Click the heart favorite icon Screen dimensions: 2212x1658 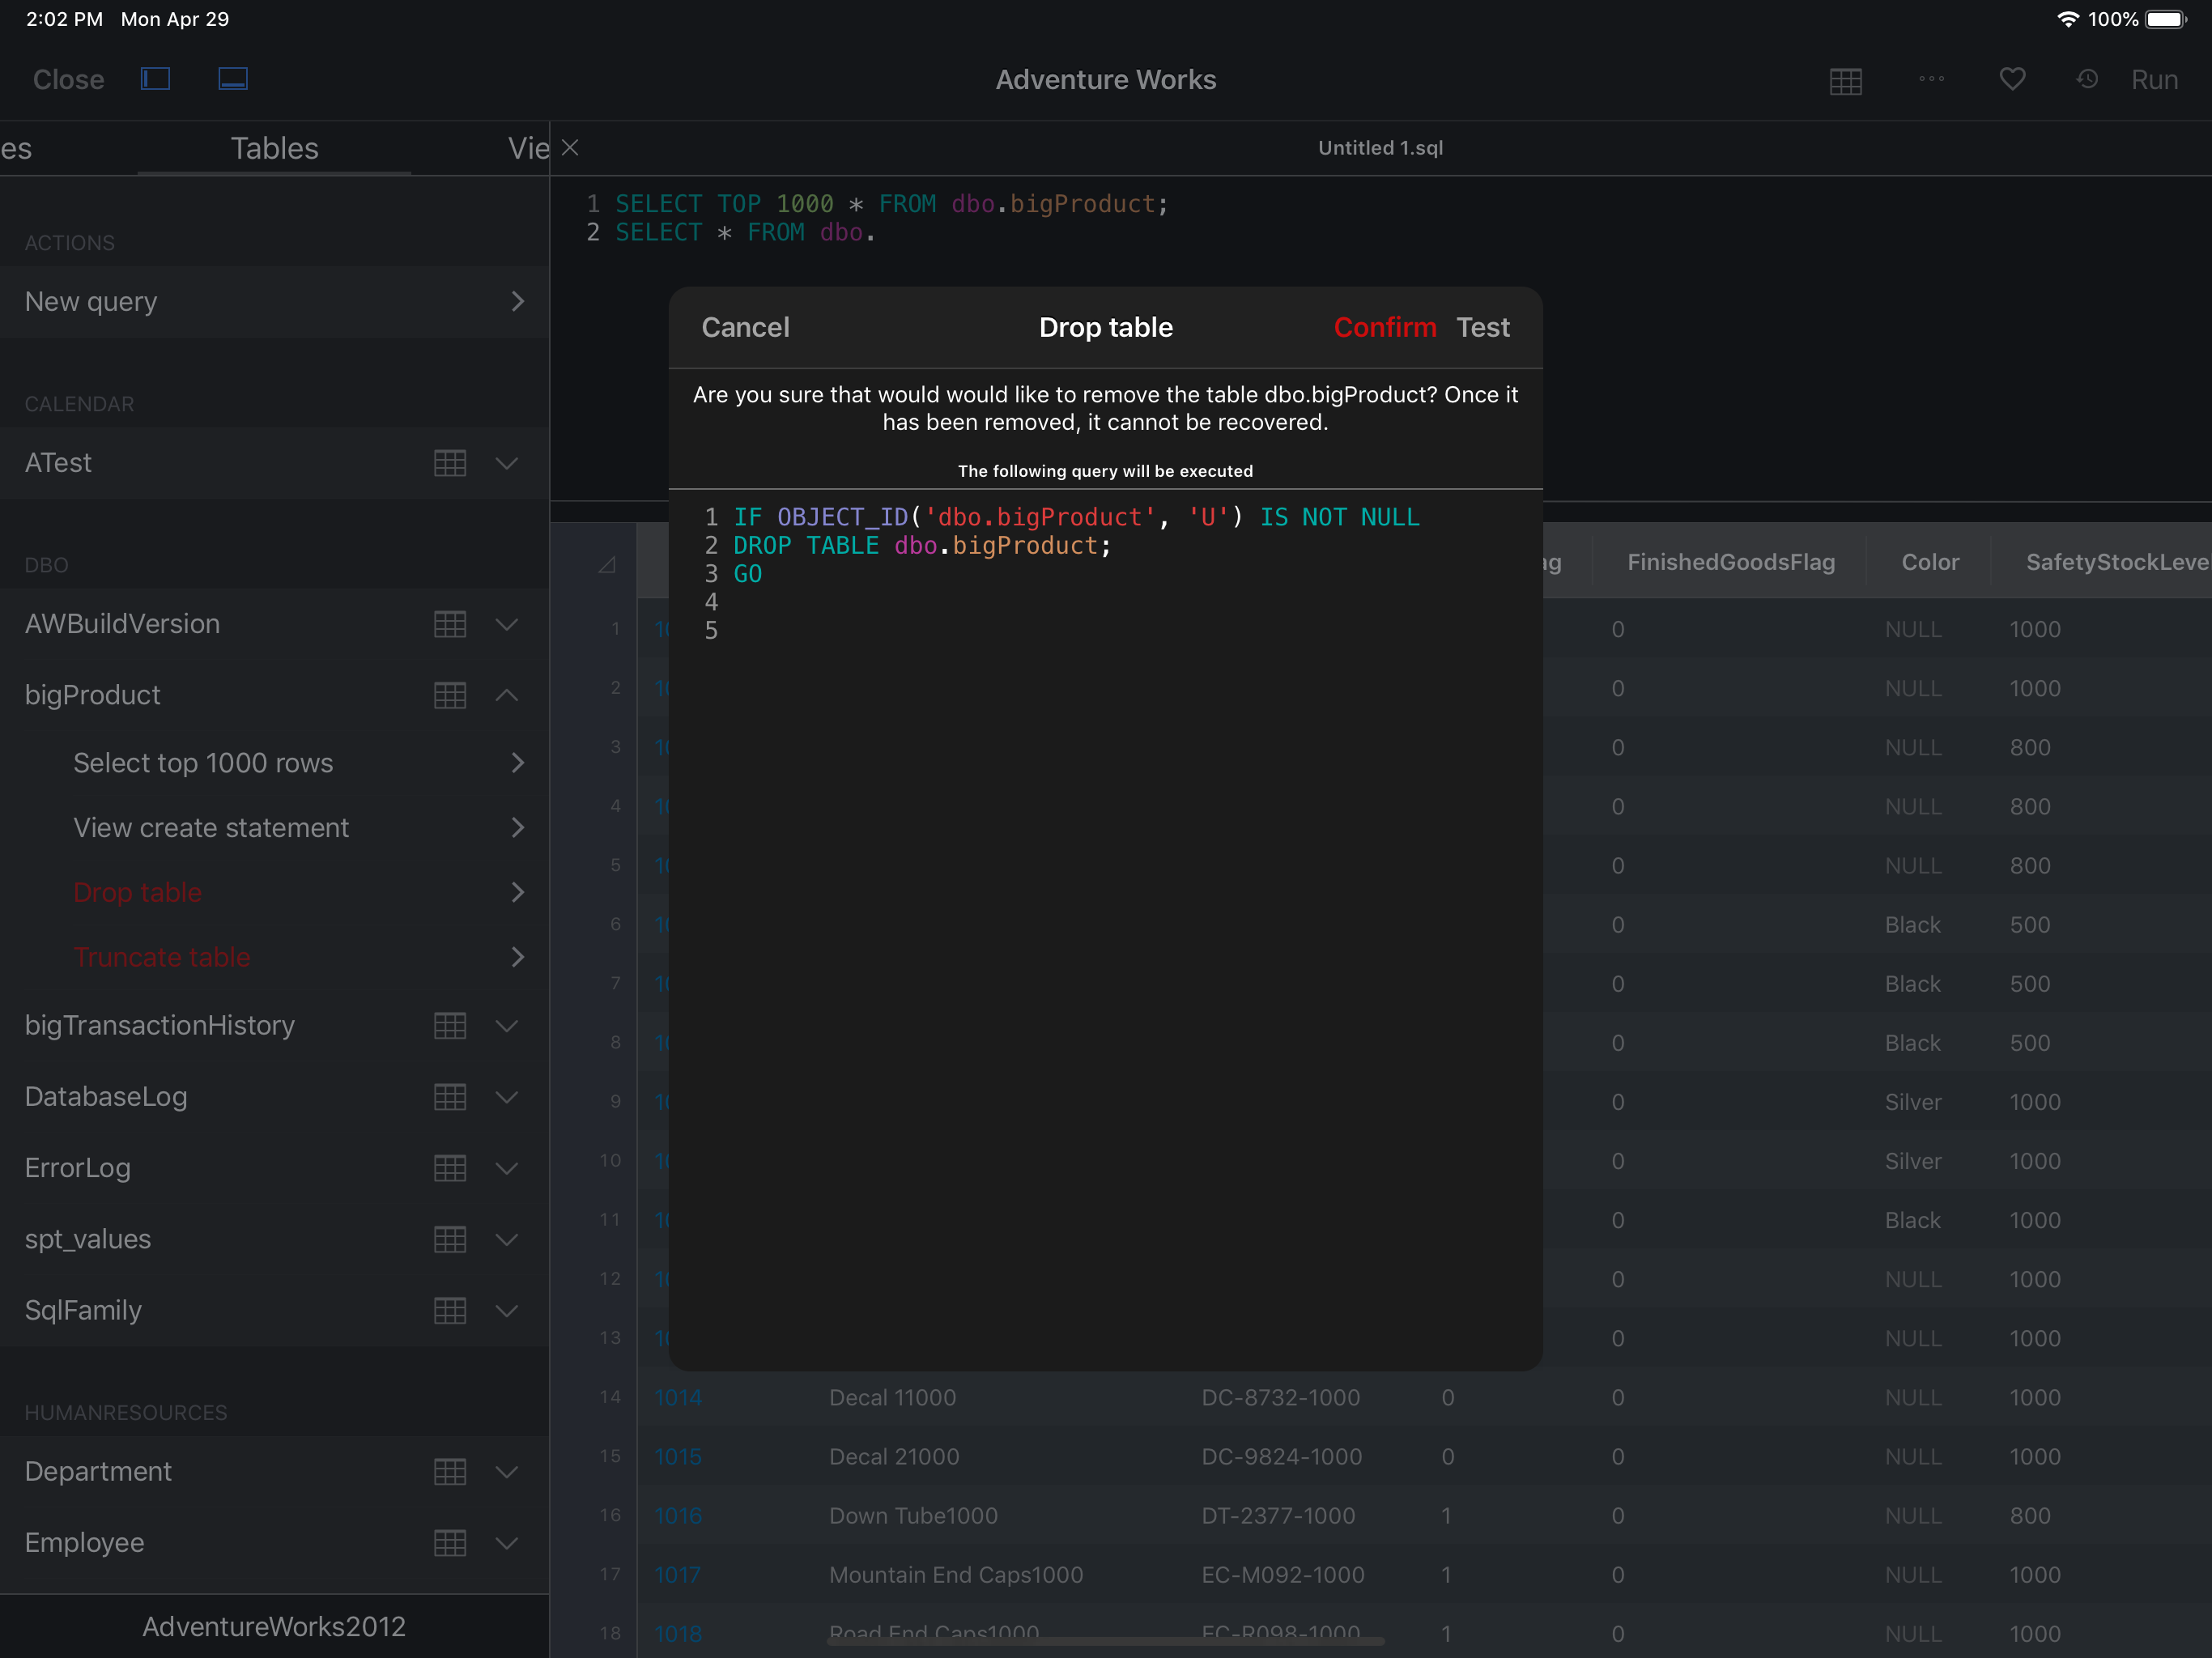pyautogui.click(x=2012, y=79)
